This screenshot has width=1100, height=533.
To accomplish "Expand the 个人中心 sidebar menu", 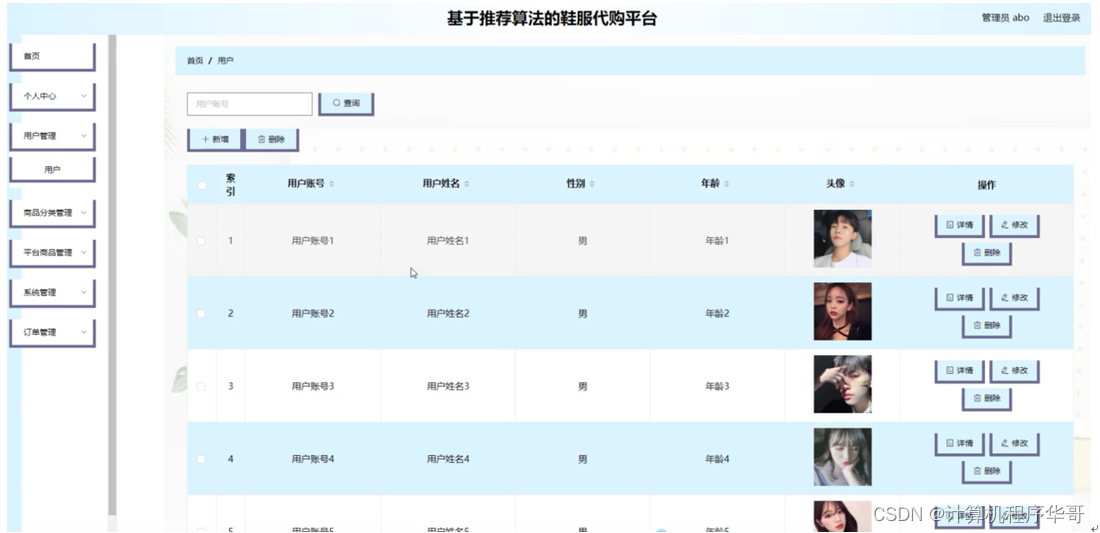I will (x=52, y=97).
